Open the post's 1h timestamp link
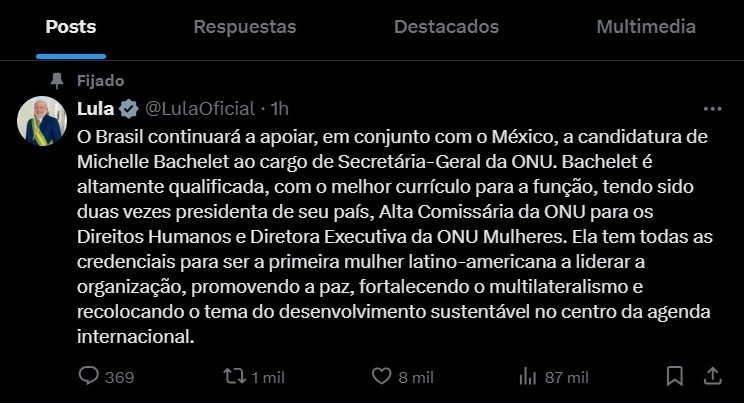Screen dimensions: 744x403 280,108
